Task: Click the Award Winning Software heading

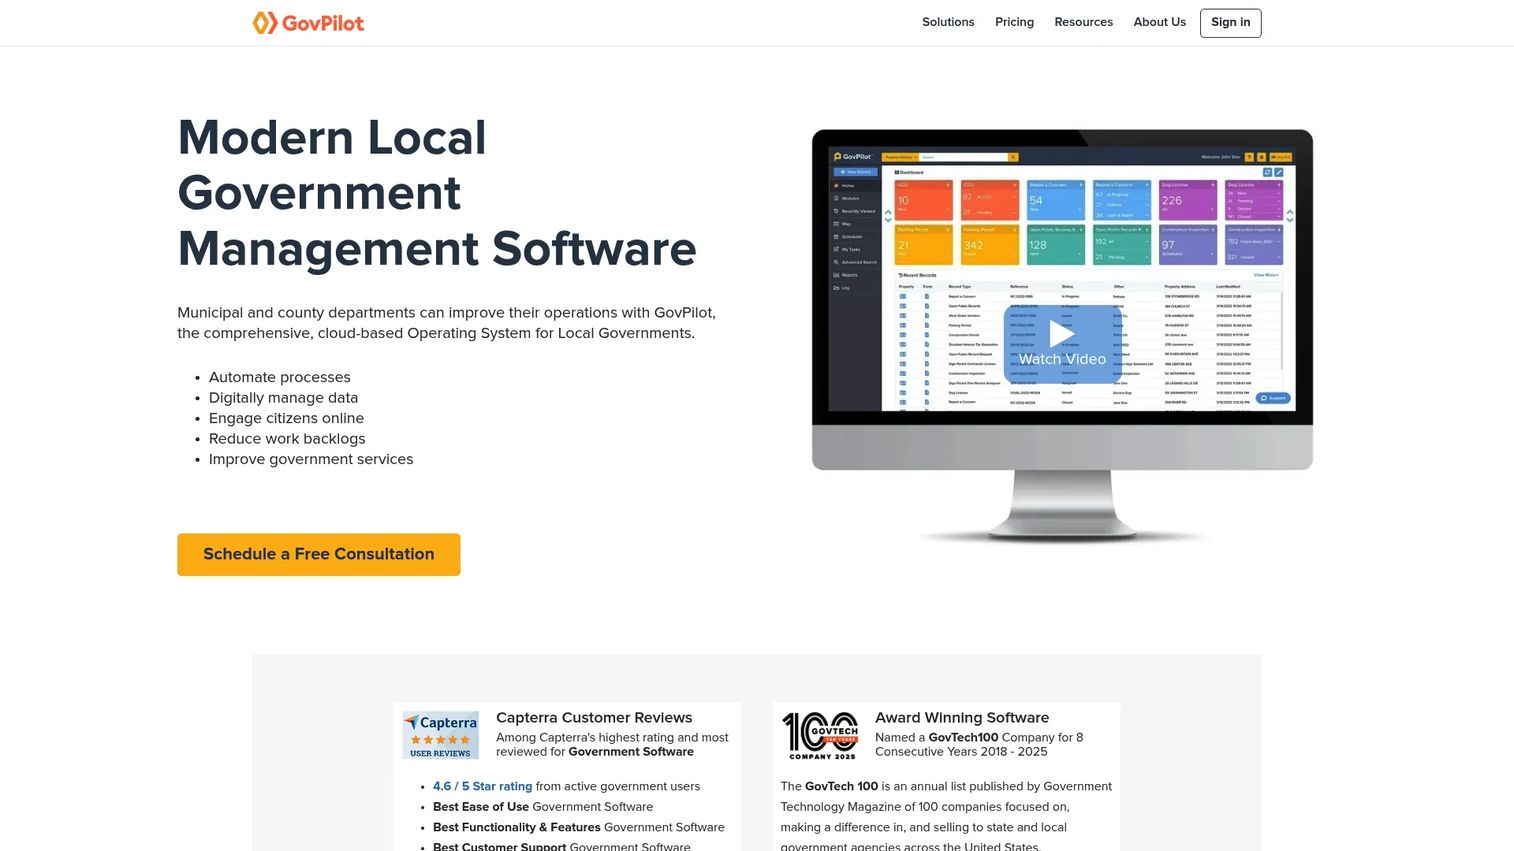Action: tap(962, 717)
